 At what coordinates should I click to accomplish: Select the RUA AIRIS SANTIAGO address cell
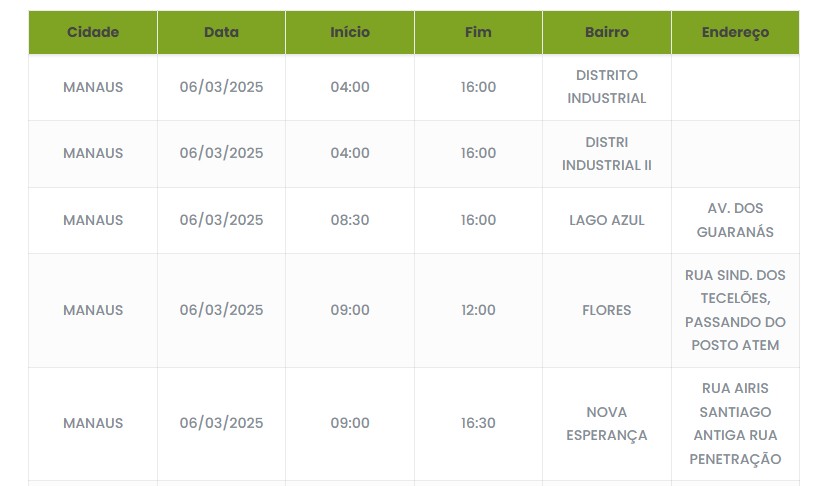click(735, 423)
